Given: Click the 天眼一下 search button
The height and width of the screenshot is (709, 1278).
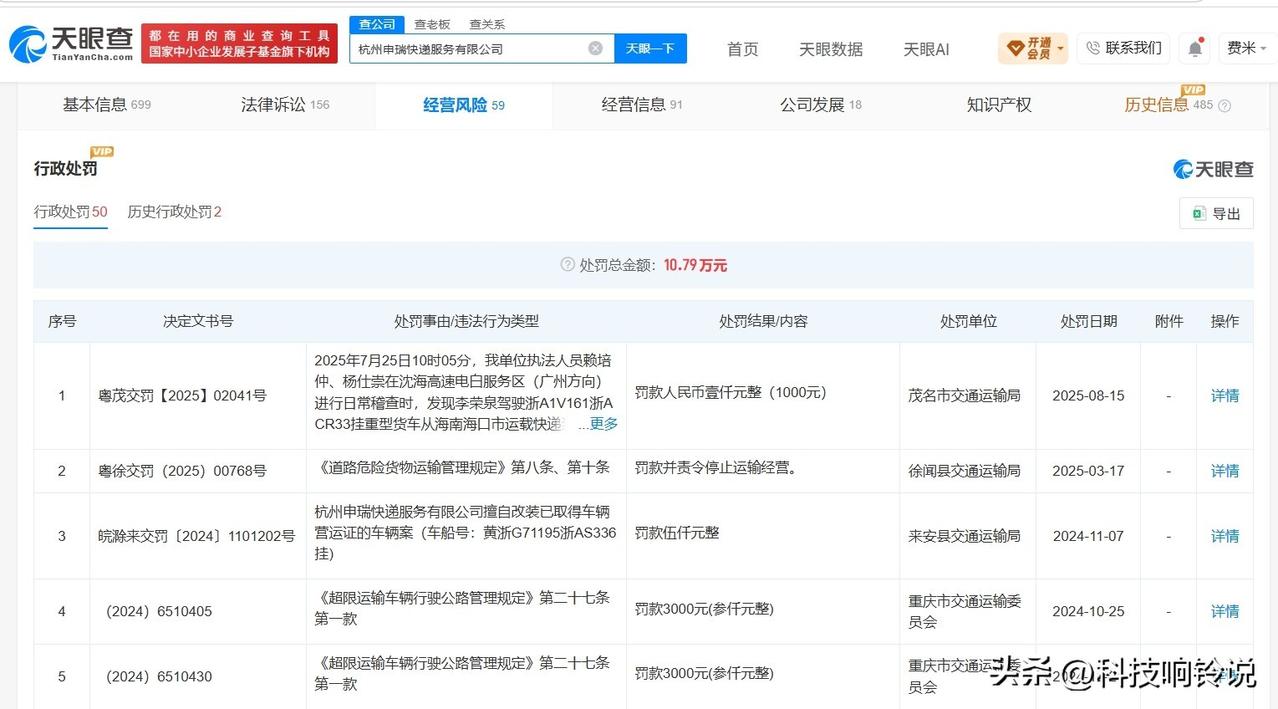Looking at the screenshot, I should pyautogui.click(x=650, y=48).
